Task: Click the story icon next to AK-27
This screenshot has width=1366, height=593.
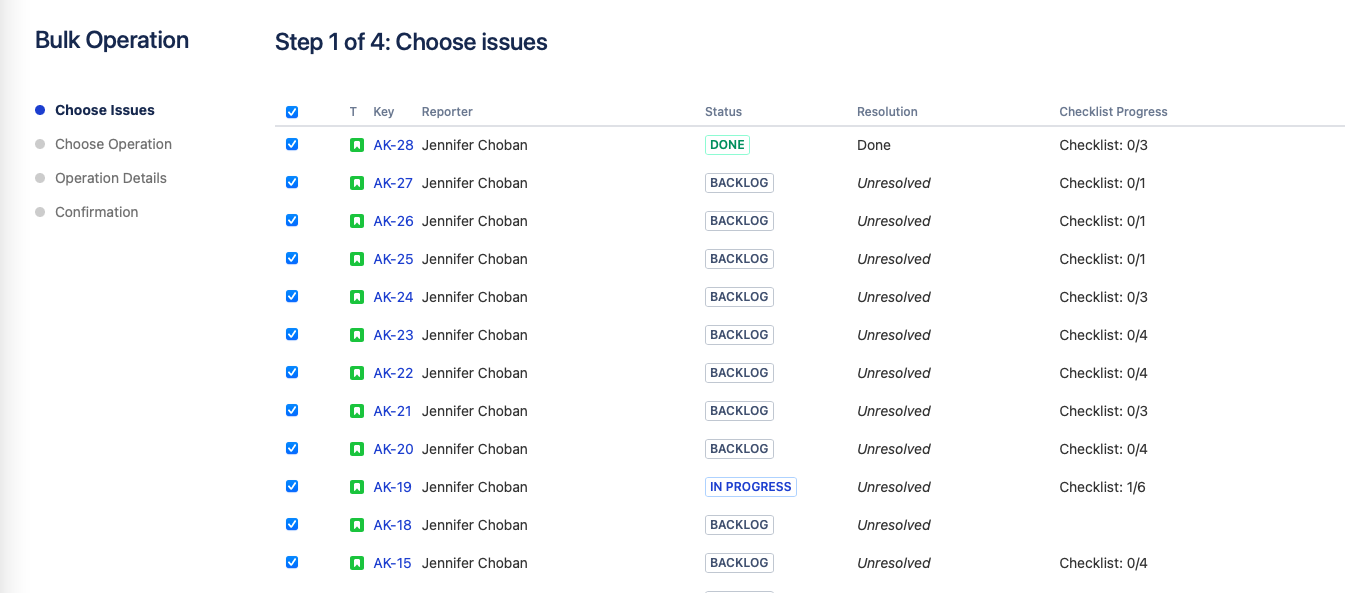Action: tap(357, 183)
